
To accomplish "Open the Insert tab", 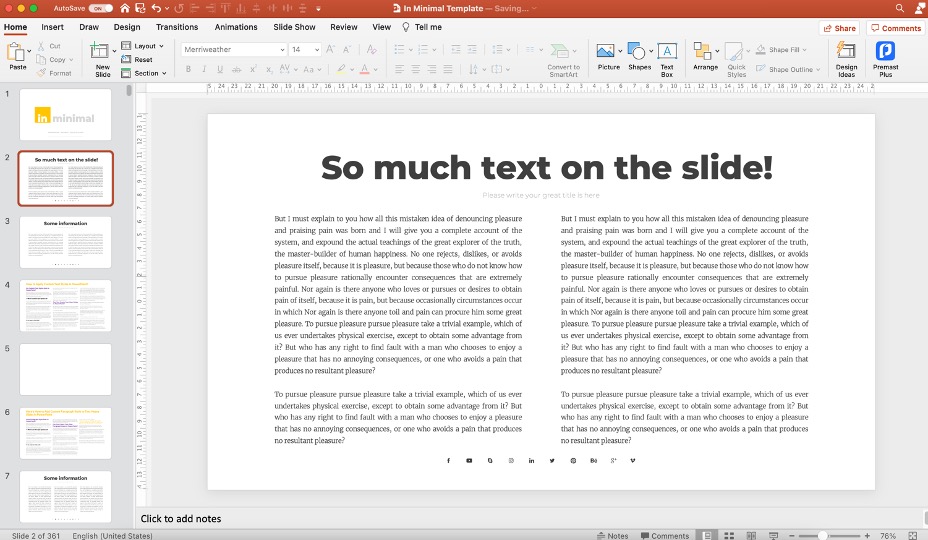I will point(52,27).
